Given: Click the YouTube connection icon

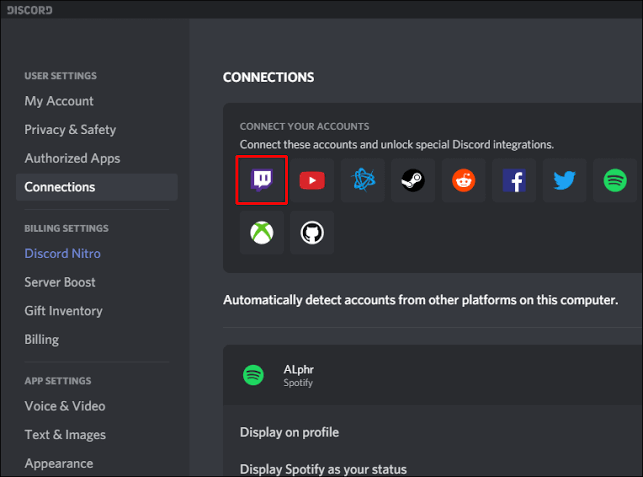Looking at the screenshot, I should tap(312, 181).
